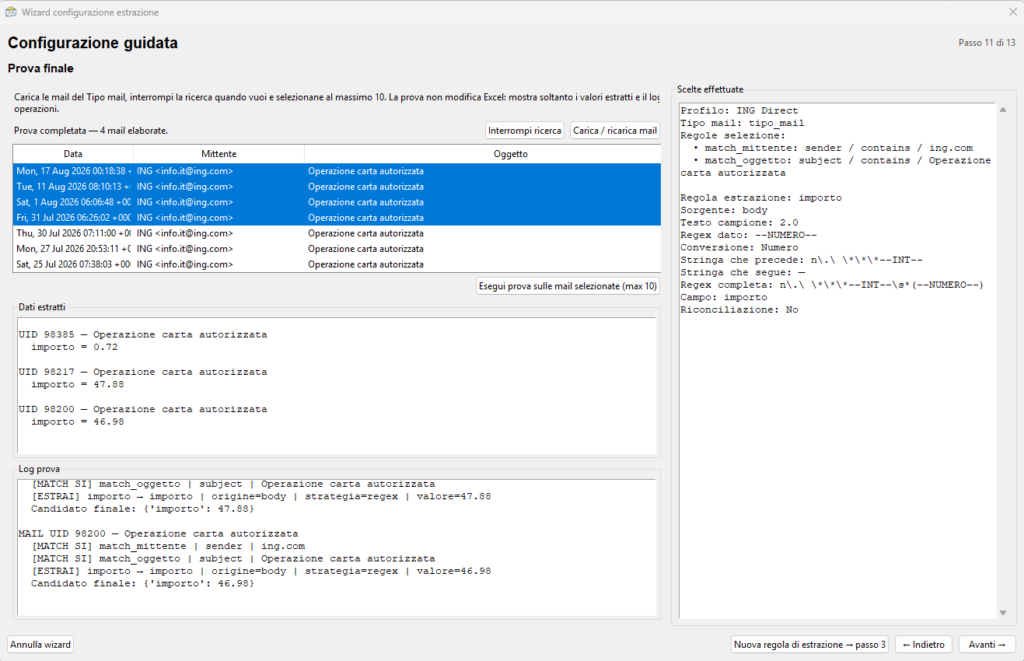The width and height of the screenshot is (1024, 661).
Task: Click 'Tipo mail: tipo_mail' text
Action: tap(742, 123)
